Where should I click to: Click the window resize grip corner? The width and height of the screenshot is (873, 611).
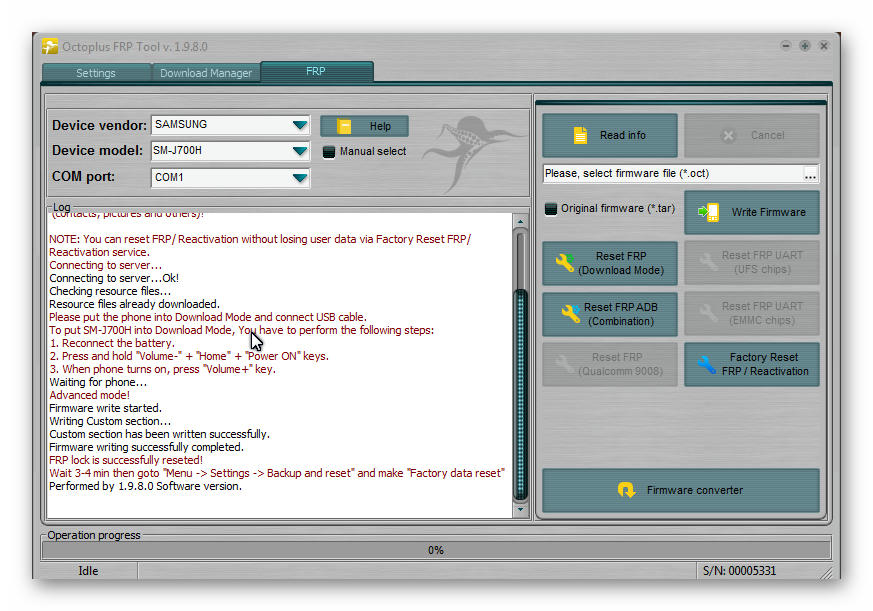pos(827,573)
